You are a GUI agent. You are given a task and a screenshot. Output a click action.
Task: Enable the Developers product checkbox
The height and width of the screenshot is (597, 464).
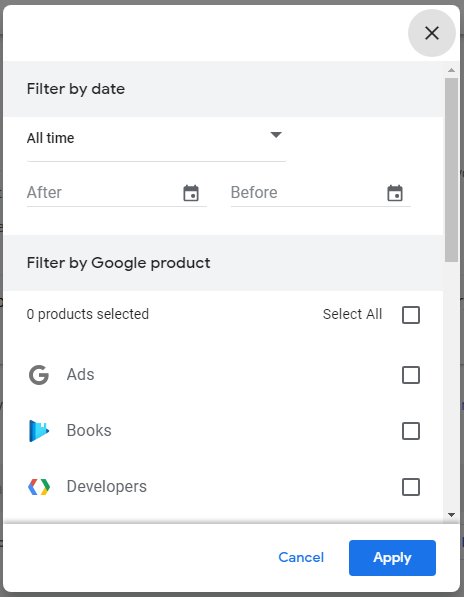[411, 487]
